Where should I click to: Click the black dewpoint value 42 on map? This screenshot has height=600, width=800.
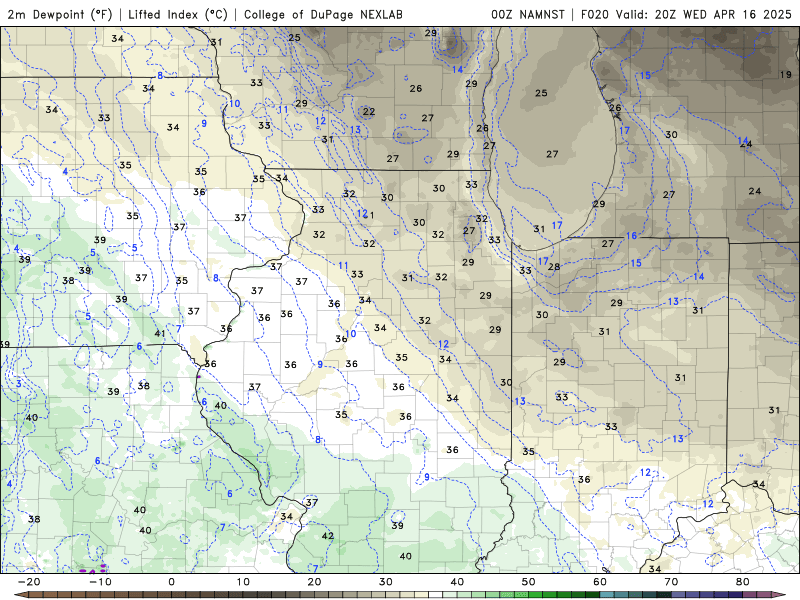[328, 536]
